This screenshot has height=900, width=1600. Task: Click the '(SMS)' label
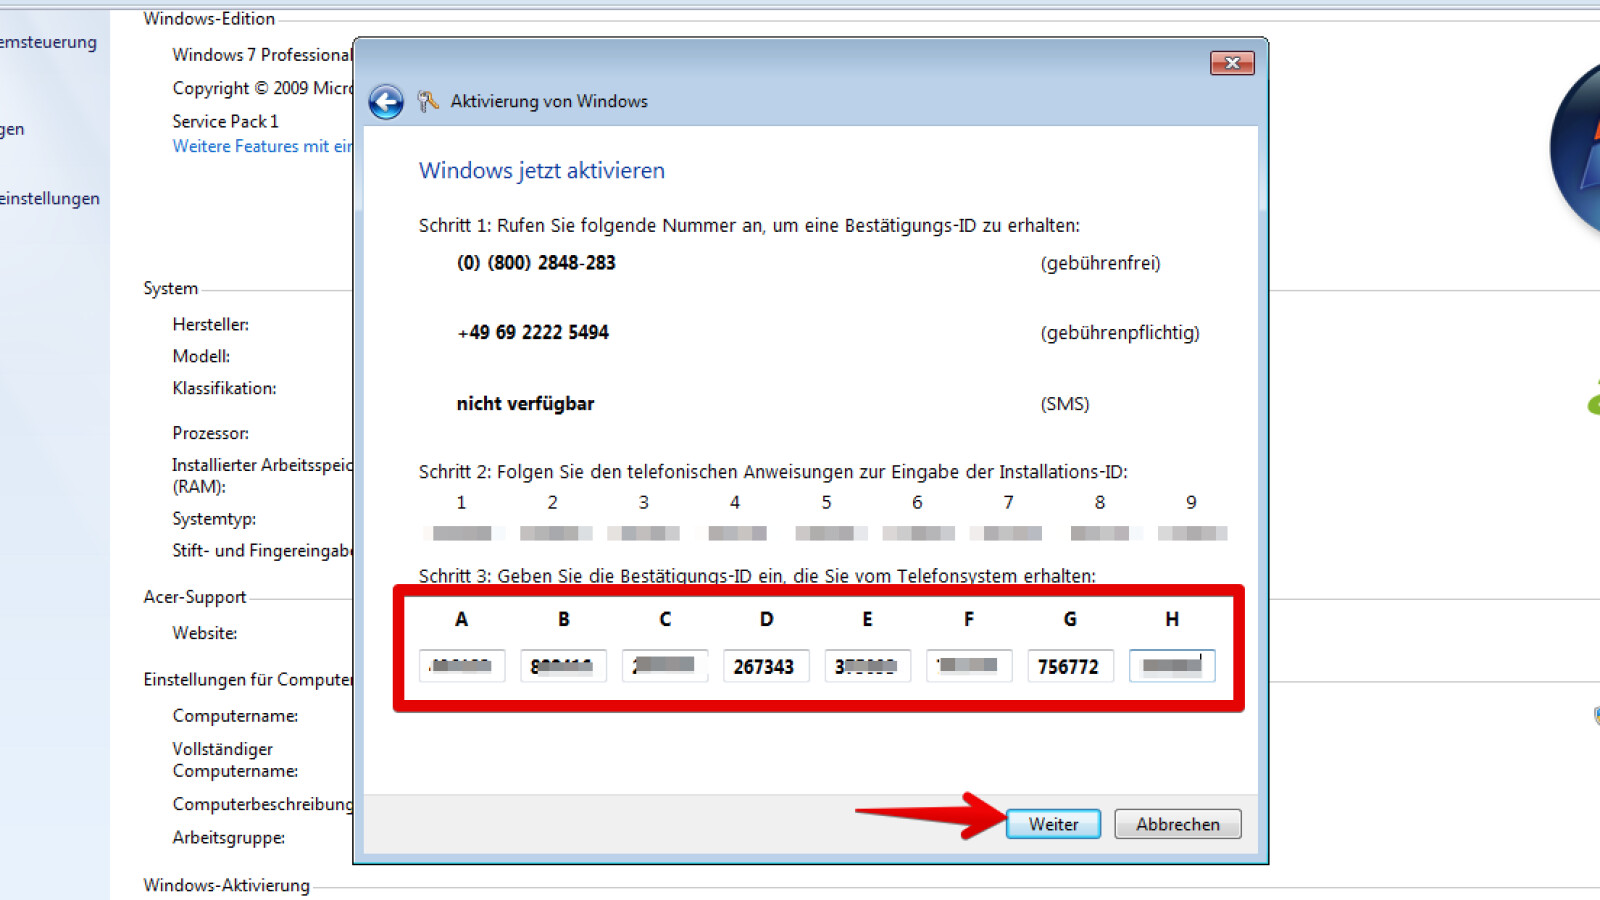coord(1065,404)
